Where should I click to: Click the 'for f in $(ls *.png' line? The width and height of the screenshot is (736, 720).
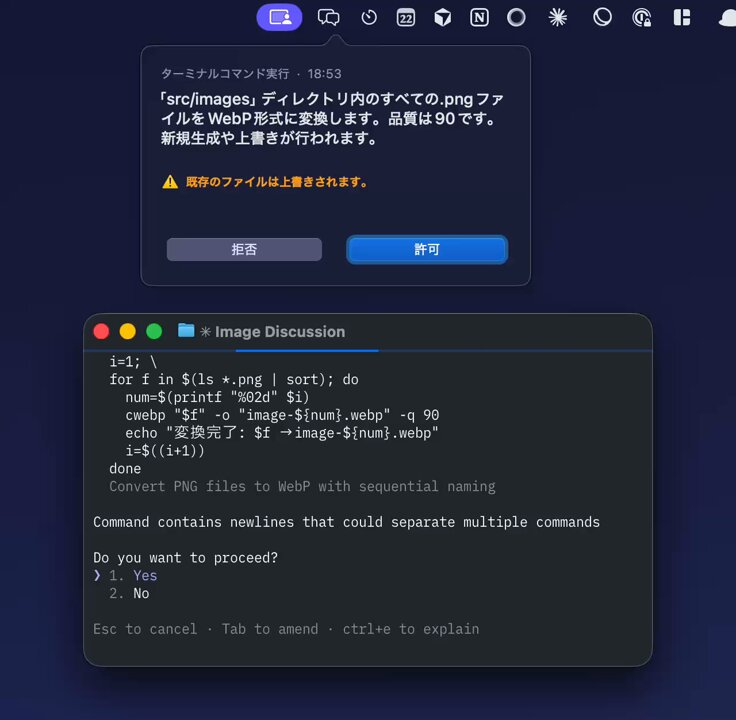click(x=234, y=379)
